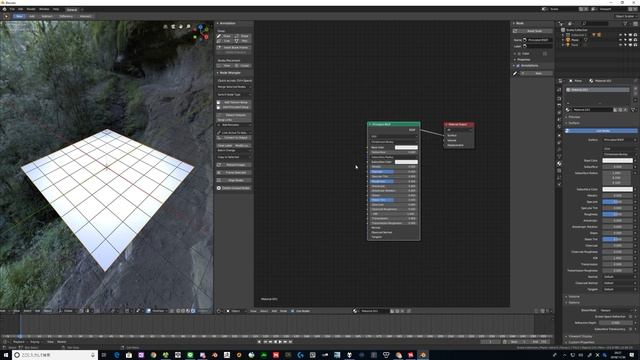
Task: Enable the node Color checkbox
Action: 519,53
